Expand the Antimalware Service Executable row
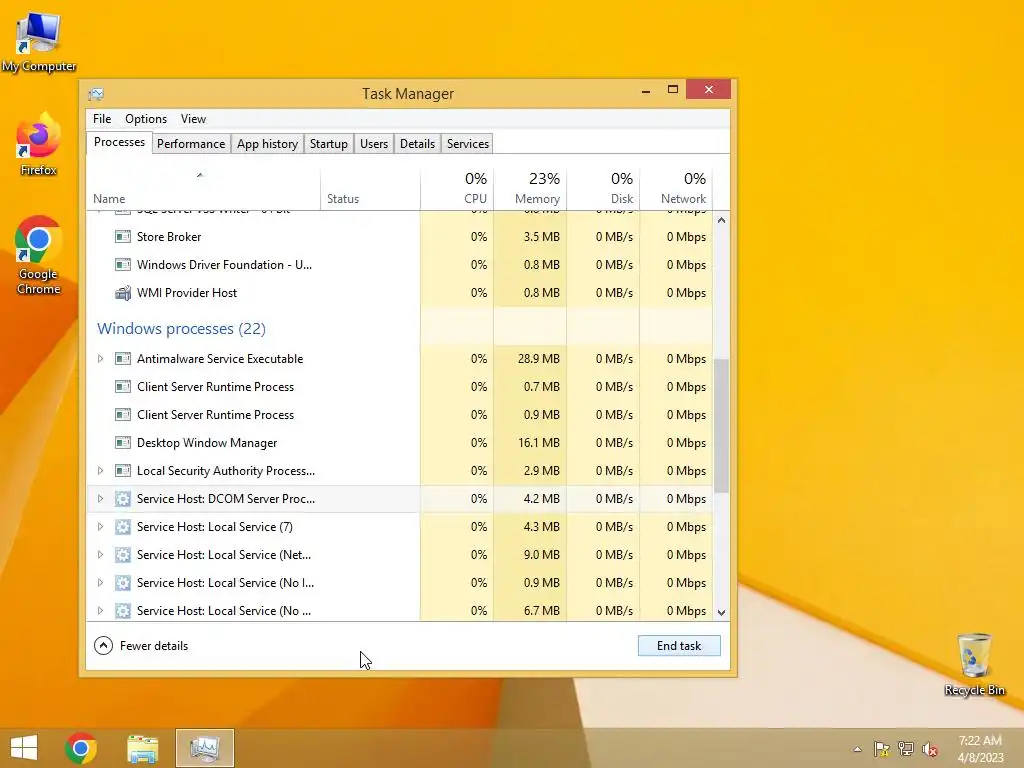This screenshot has height=768, width=1024. coord(100,359)
